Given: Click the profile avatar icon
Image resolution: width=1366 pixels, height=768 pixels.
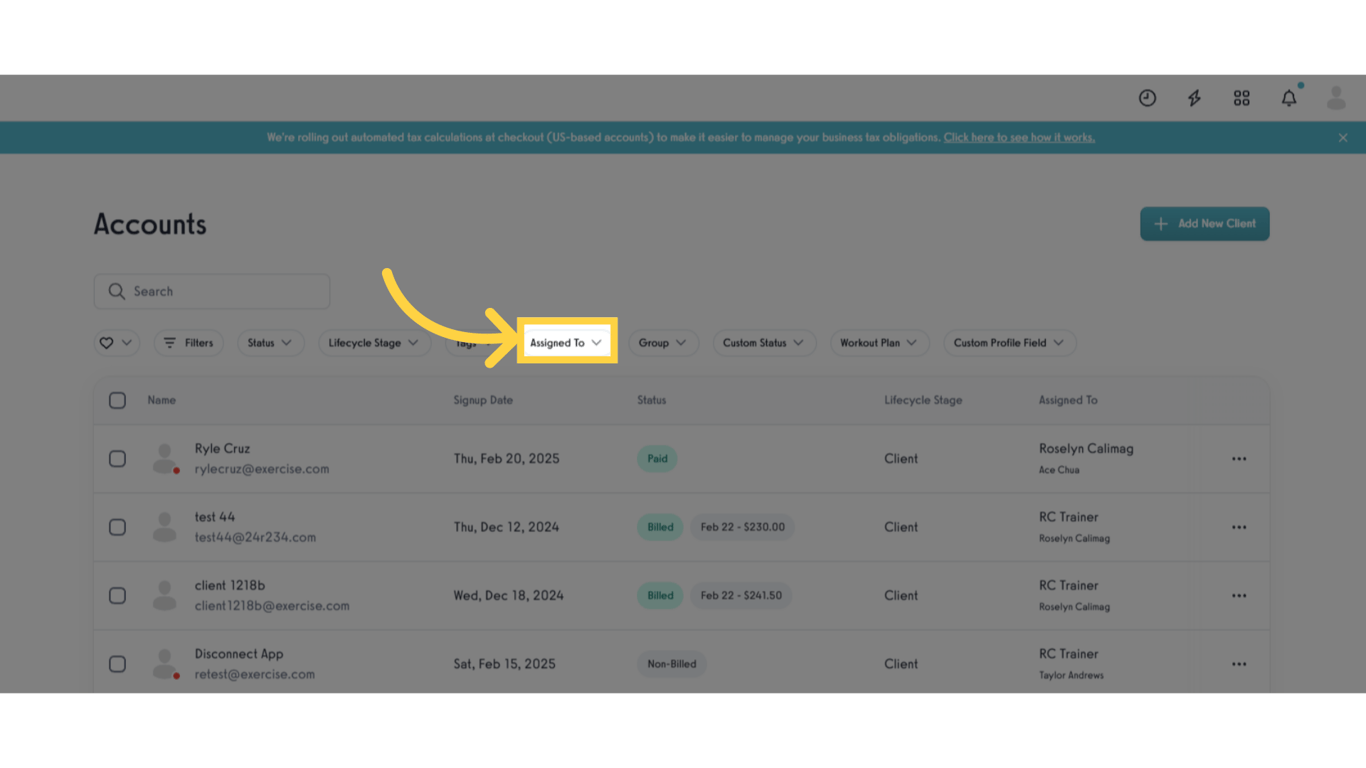Looking at the screenshot, I should point(1335,97).
